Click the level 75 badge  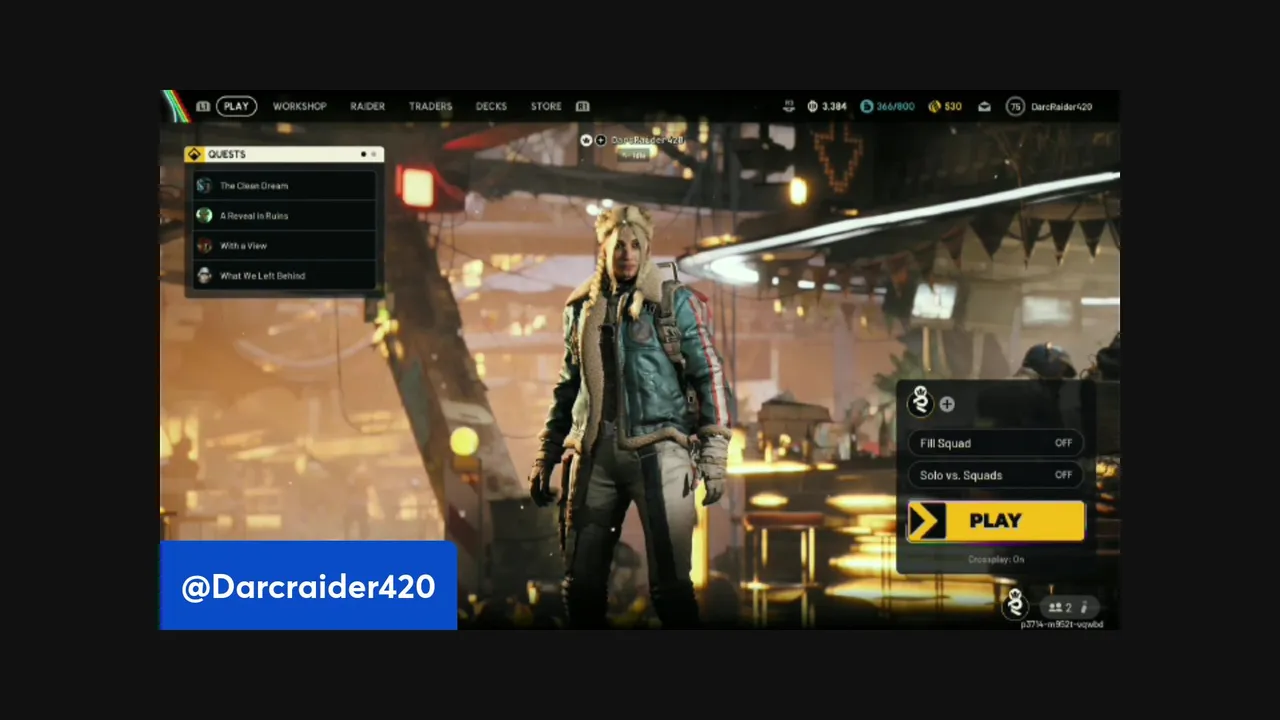click(1015, 106)
